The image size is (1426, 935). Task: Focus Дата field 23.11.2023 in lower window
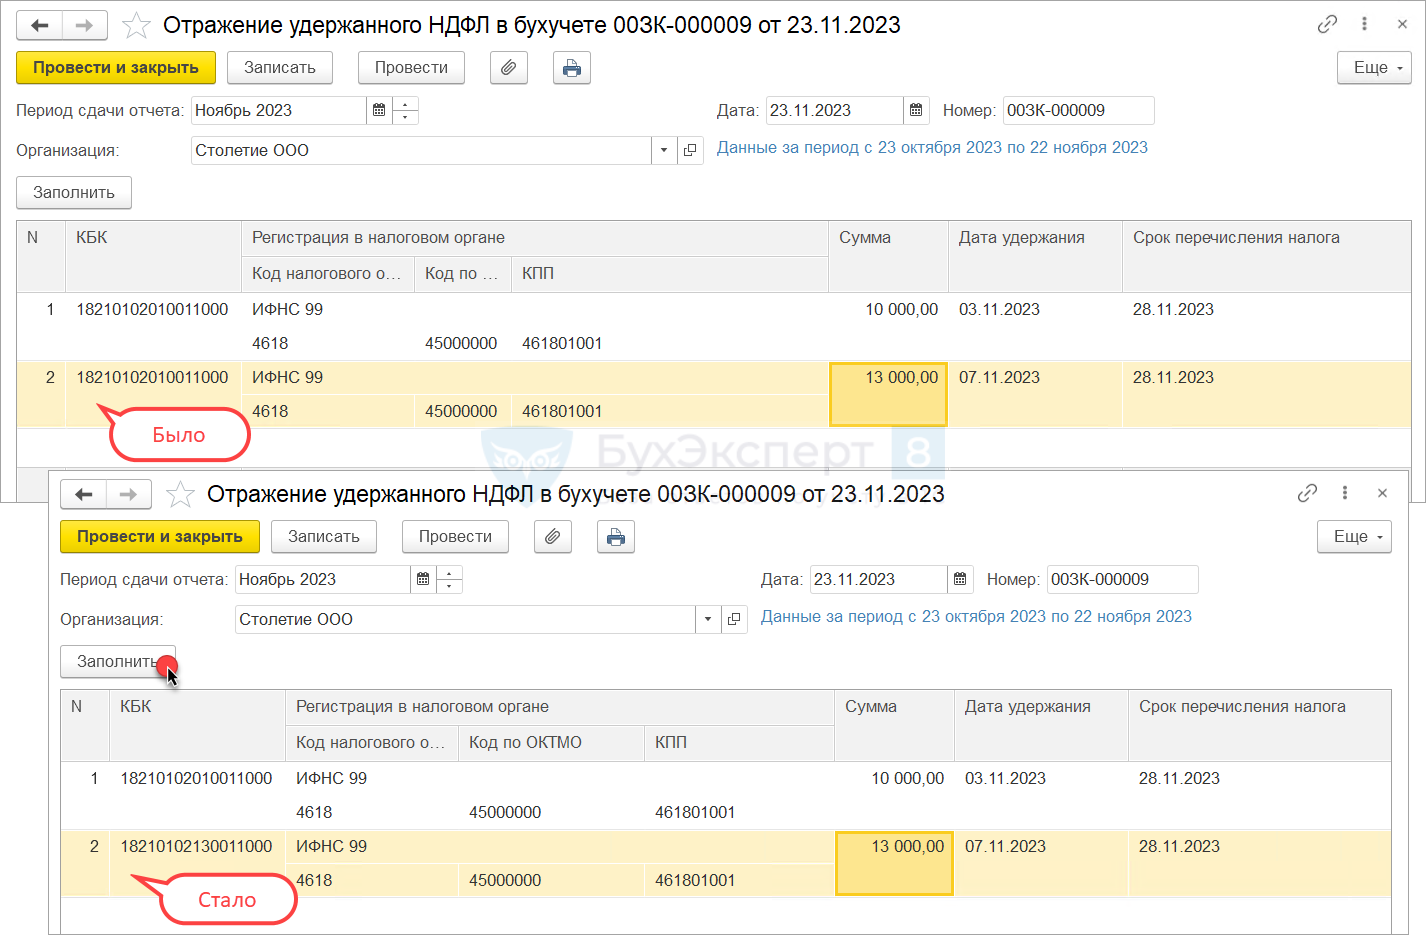click(x=878, y=580)
